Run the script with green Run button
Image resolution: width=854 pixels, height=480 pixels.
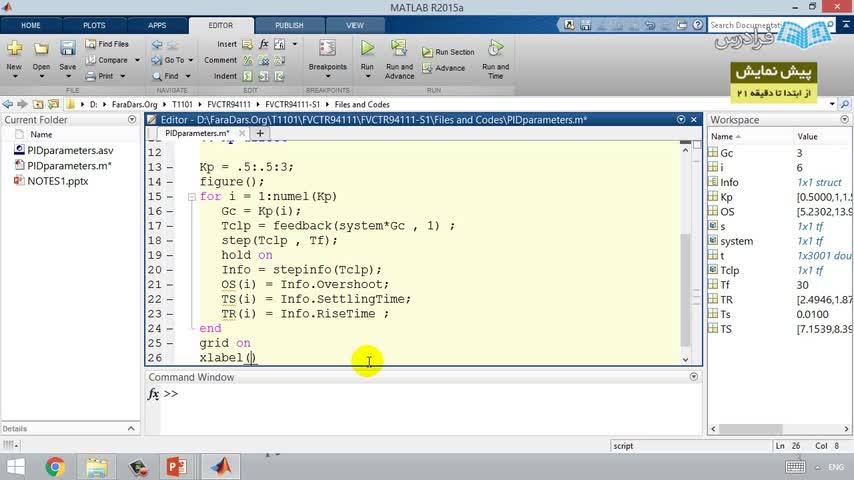pos(368,48)
